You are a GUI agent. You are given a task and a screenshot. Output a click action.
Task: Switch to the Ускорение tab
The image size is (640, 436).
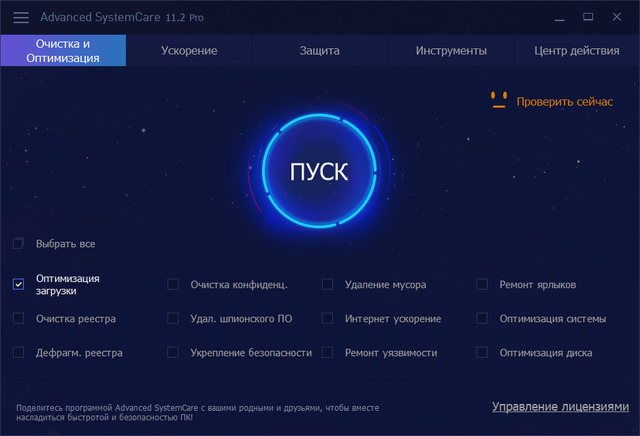click(189, 51)
